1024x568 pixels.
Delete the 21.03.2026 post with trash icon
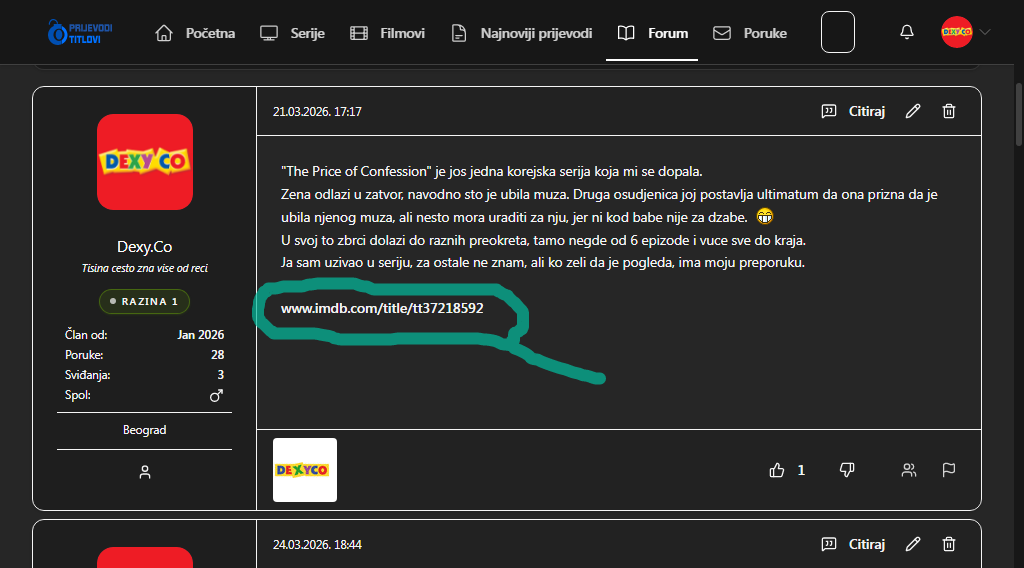coord(949,112)
